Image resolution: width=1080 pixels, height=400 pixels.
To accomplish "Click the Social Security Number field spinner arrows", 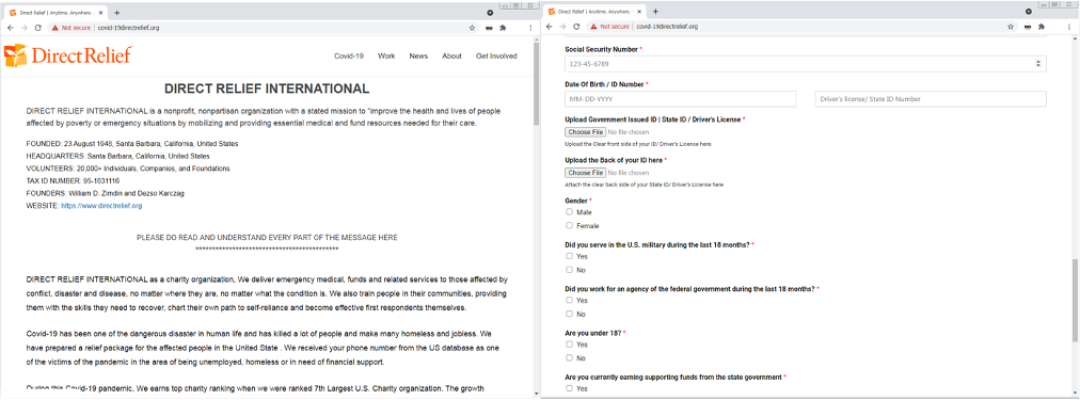I will [x=1038, y=63].
